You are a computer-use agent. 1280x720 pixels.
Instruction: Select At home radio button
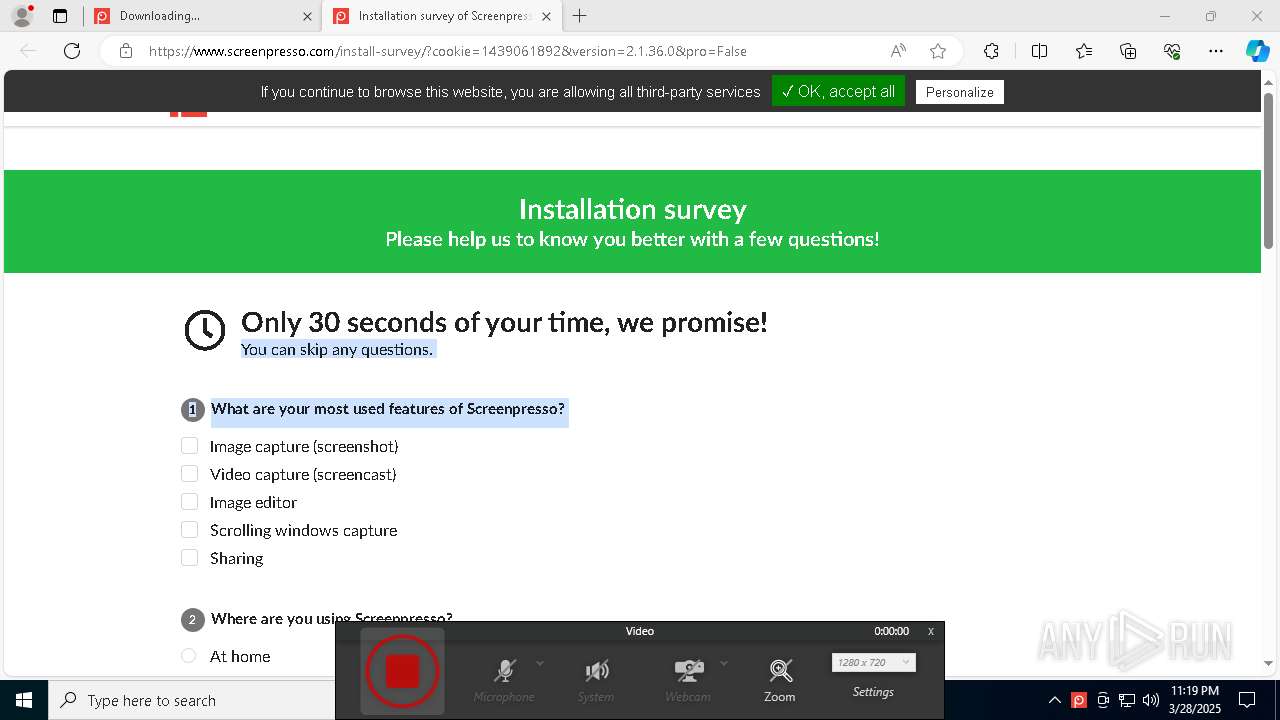[189, 656]
